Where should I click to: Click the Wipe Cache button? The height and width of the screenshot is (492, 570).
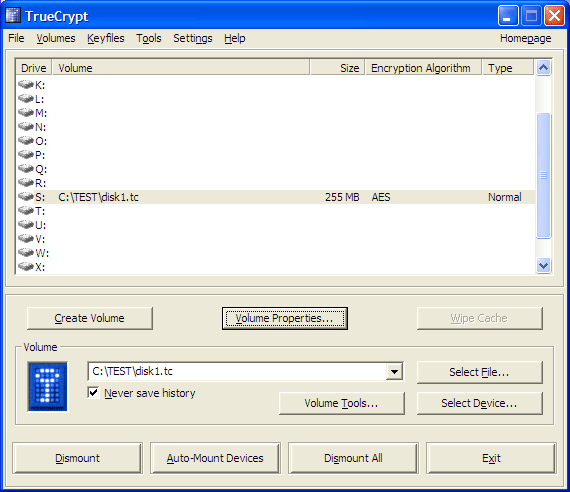(479, 318)
